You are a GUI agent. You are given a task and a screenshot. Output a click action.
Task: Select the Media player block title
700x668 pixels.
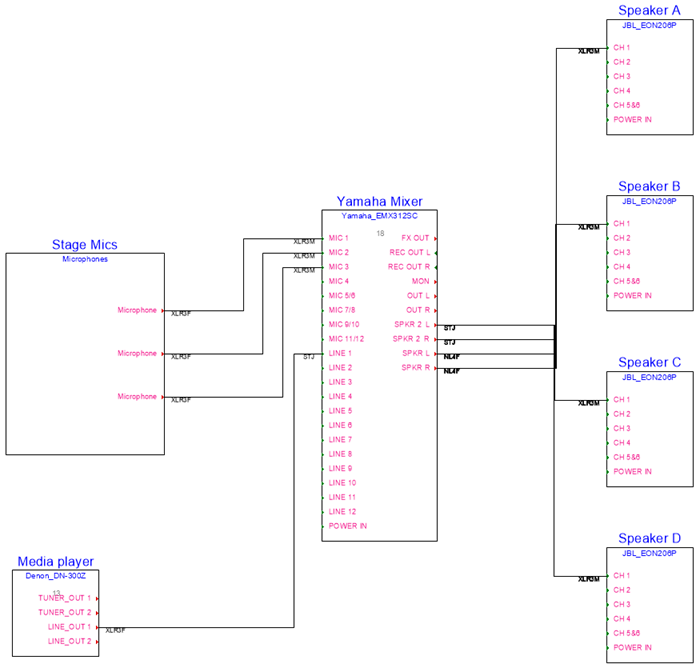point(56,561)
